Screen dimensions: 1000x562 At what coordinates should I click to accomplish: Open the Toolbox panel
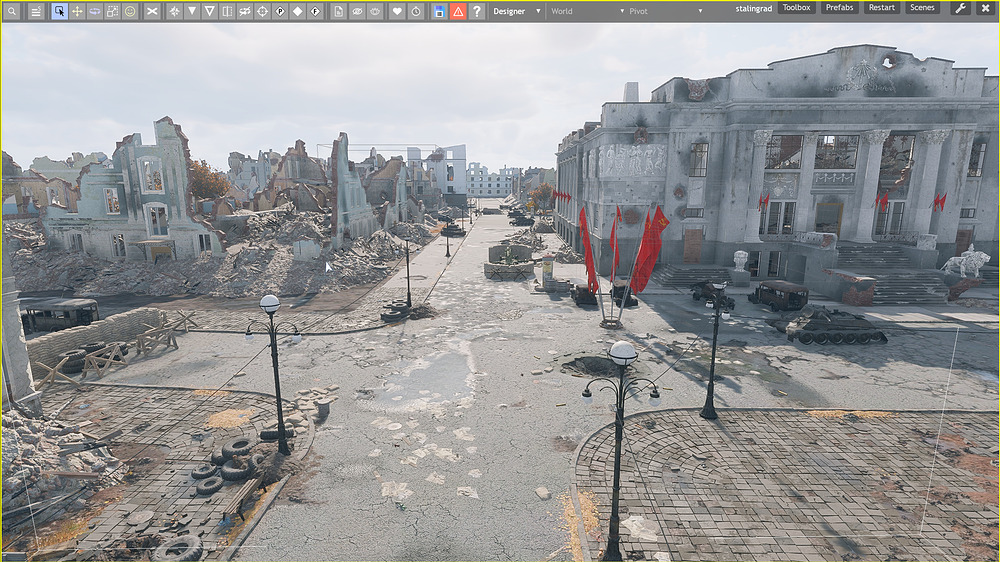pyautogui.click(x=797, y=8)
